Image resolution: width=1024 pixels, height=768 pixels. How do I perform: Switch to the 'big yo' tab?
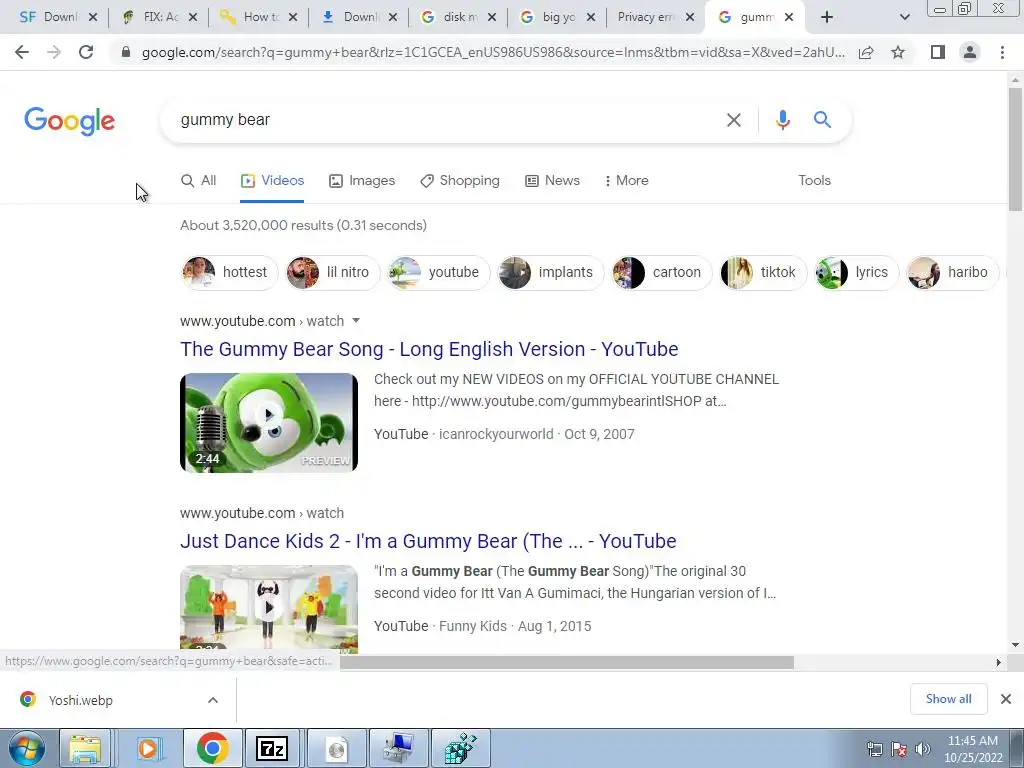(558, 17)
